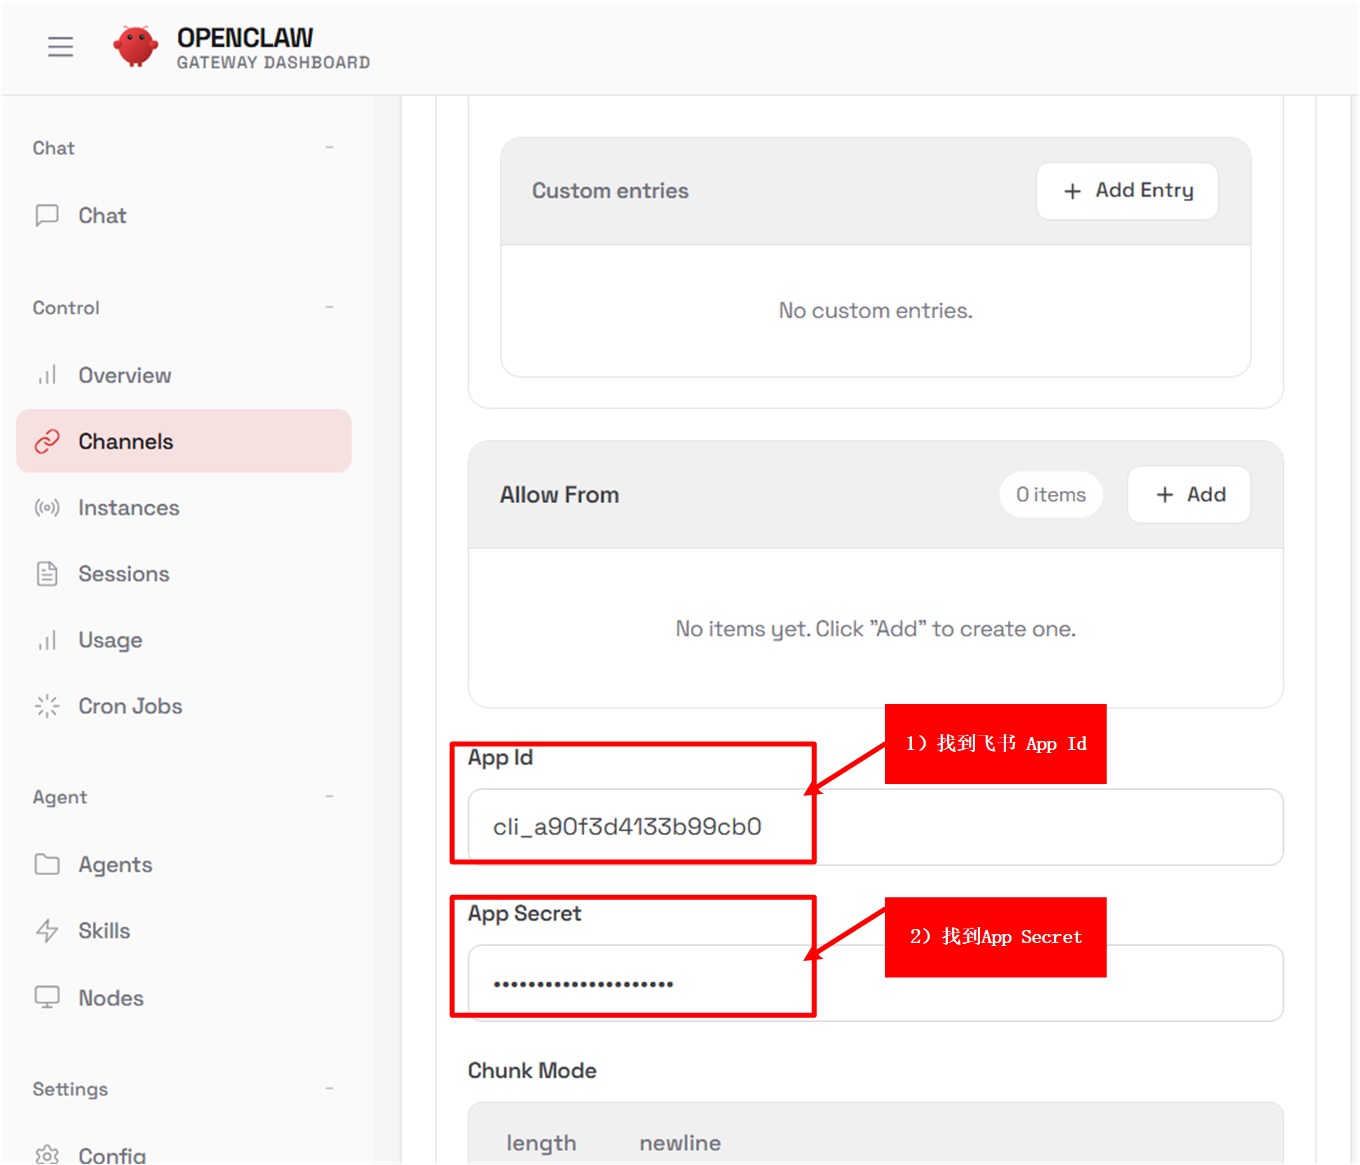
Task: Collapse the Agent sidebar section
Action: click(x=329, y=797)
